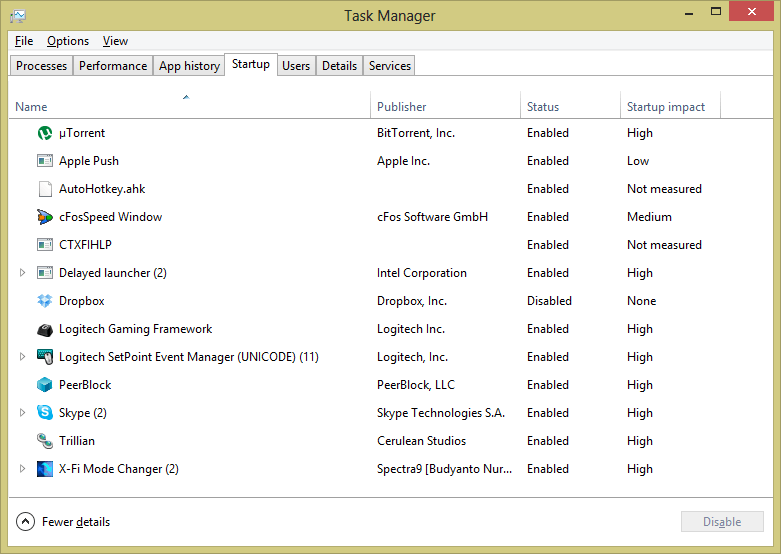Image resolution: width=781 pixels, height=554 pixels.
Task: Click the Dropbox, Inc. publisher cell
Action: point(412,301)
